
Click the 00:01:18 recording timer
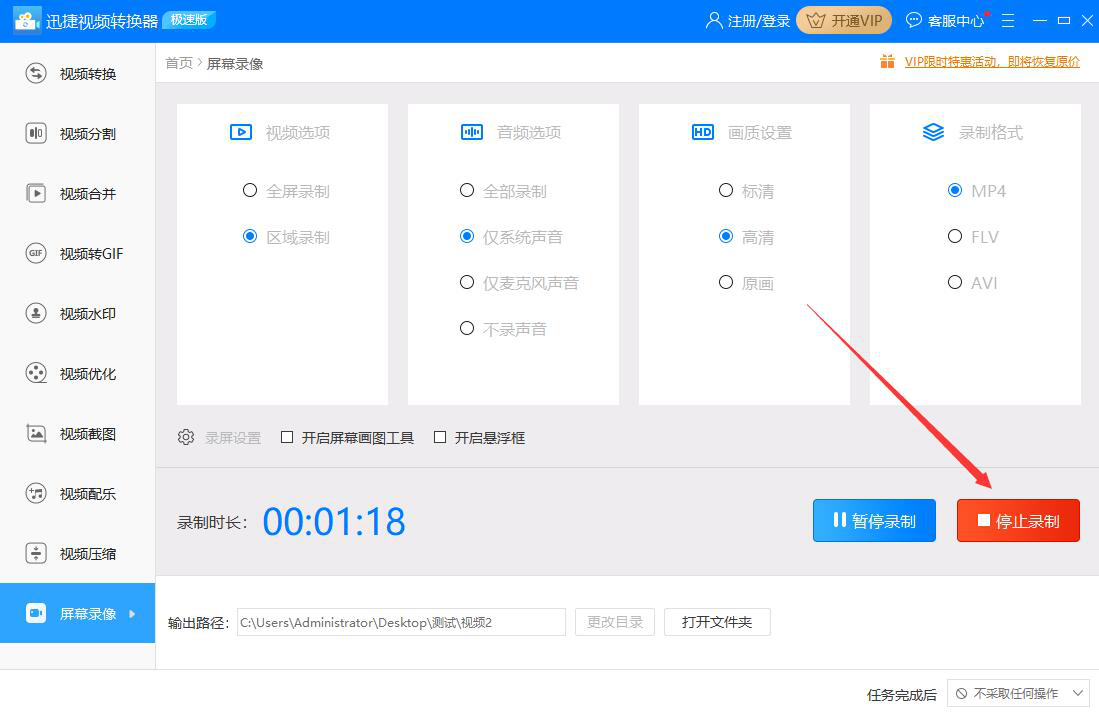[334, 522]
